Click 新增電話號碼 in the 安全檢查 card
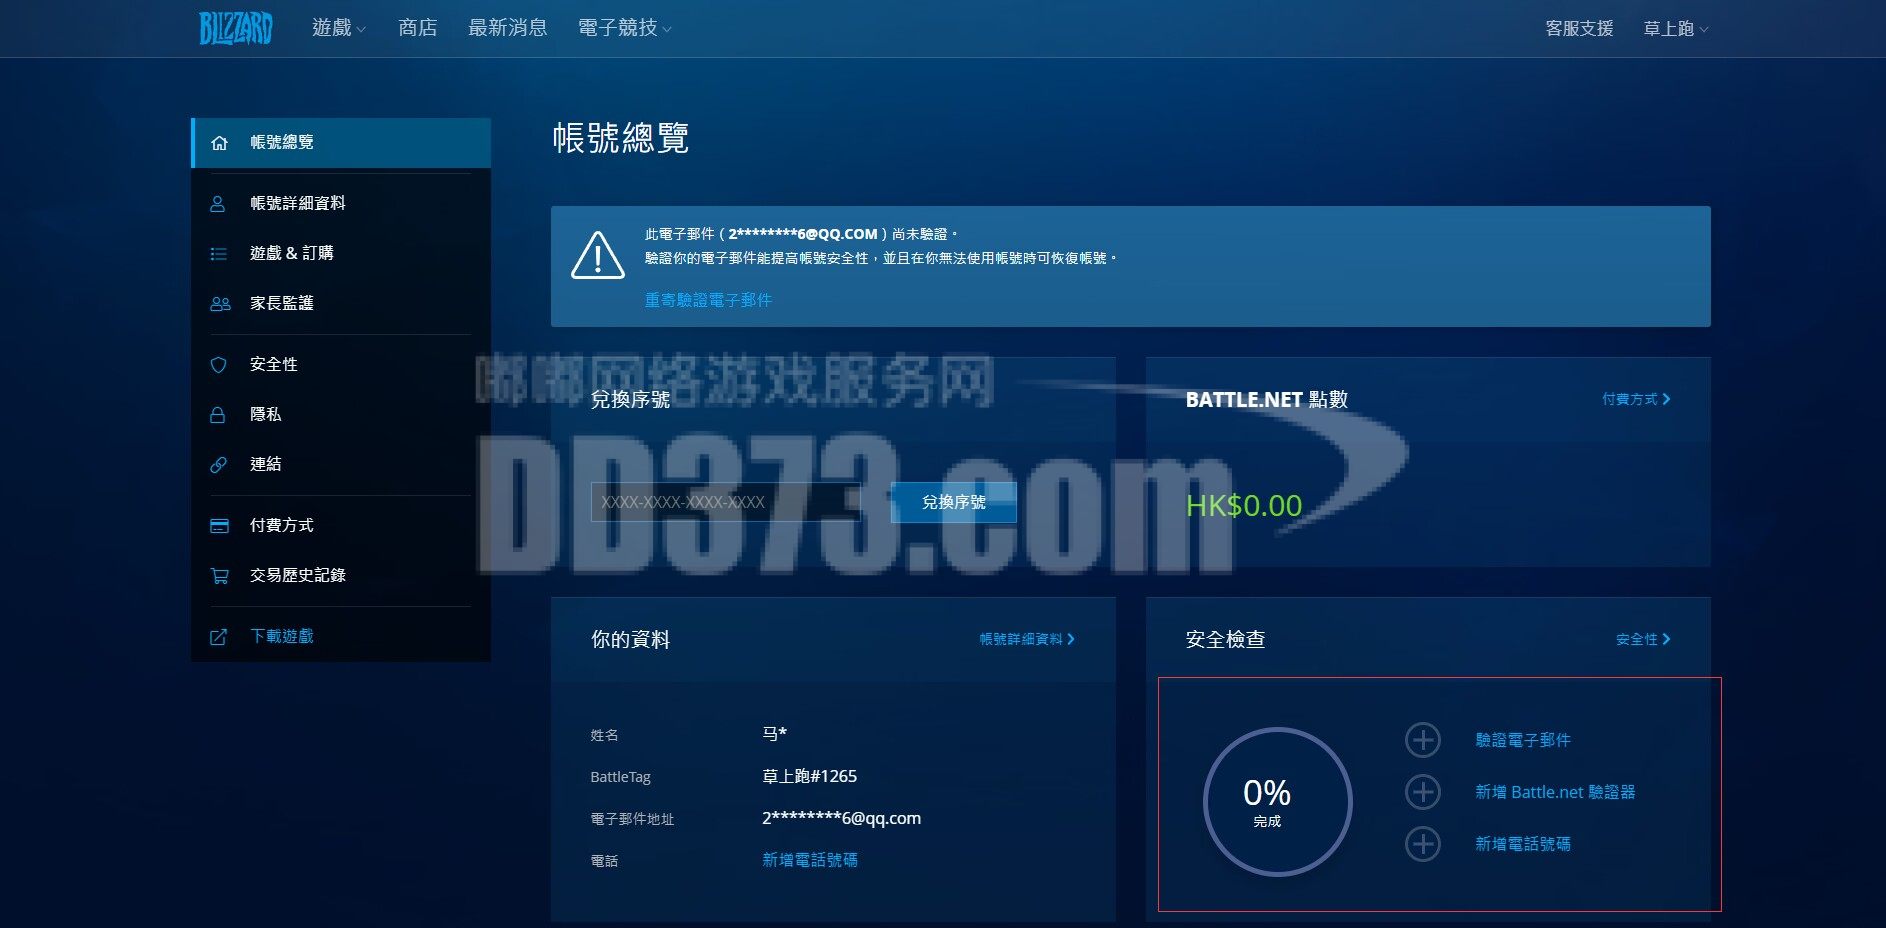1886x928 pixels. [1523, 844]
